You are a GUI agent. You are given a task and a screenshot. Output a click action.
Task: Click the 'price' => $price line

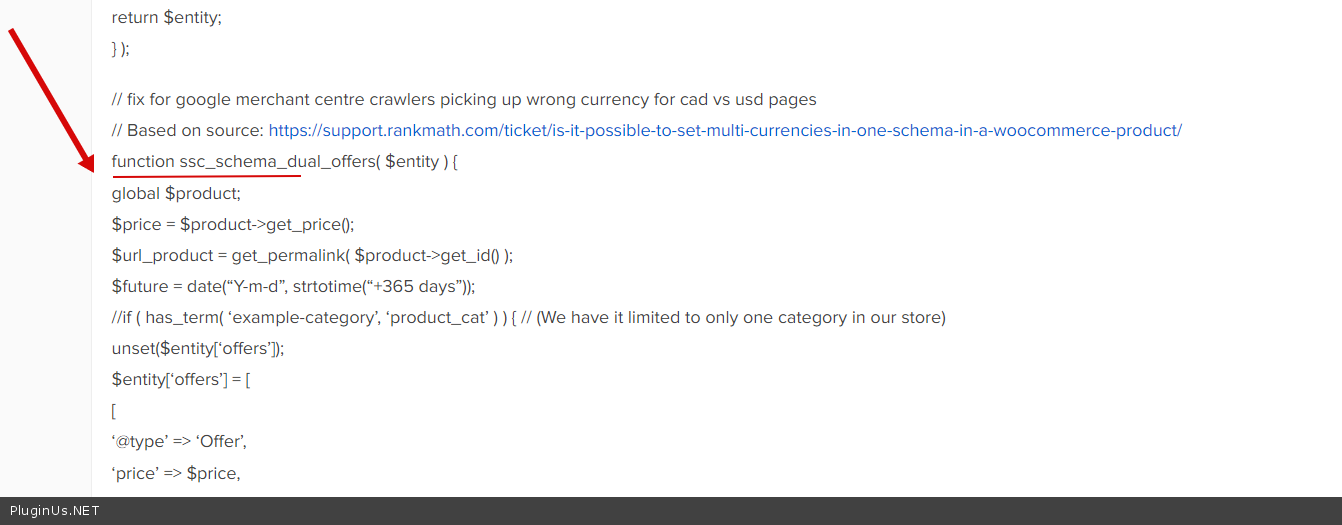click(176, 473)
